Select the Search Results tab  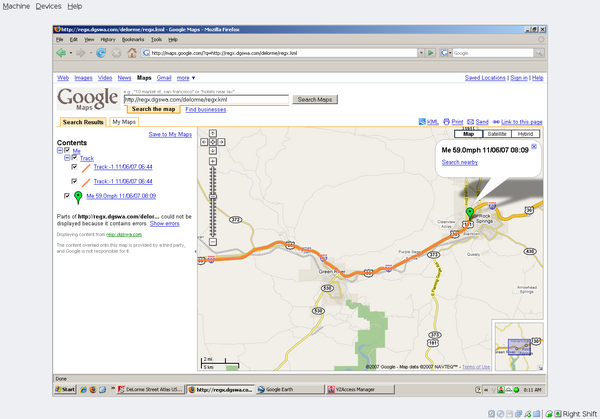[x=83, y=122]
